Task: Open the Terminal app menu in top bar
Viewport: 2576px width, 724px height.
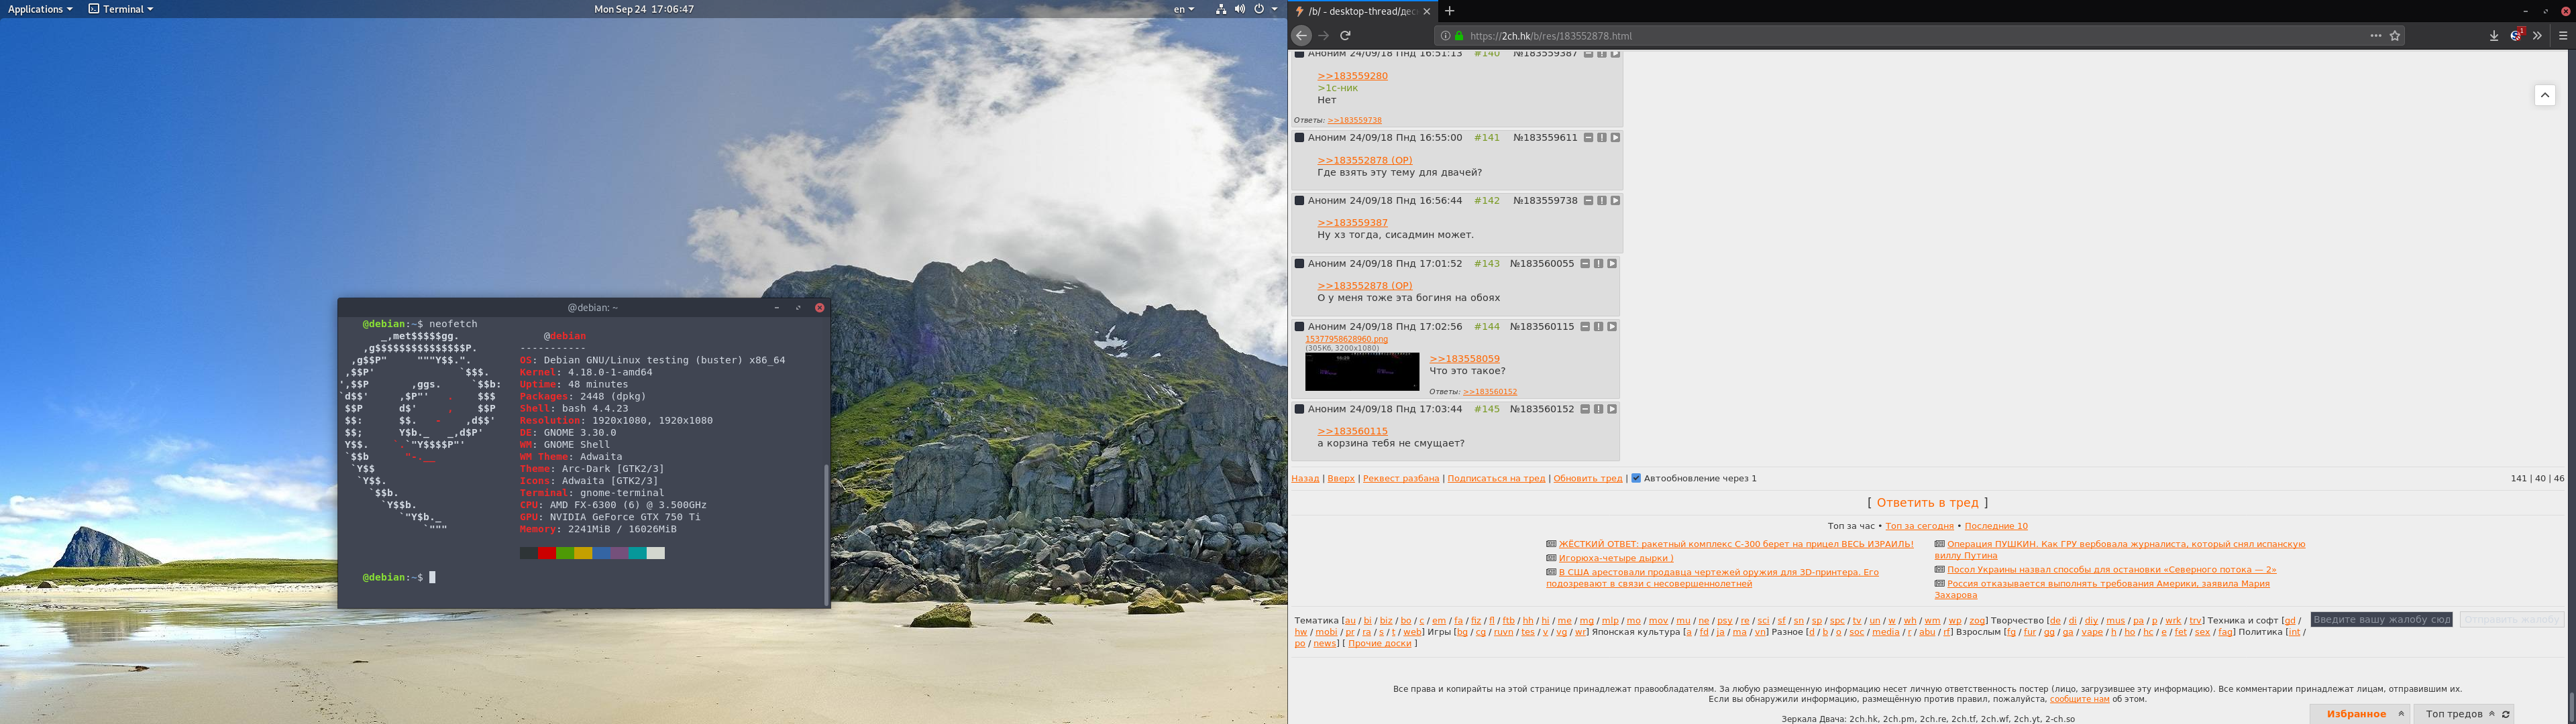Action: (x=121, y=9)
